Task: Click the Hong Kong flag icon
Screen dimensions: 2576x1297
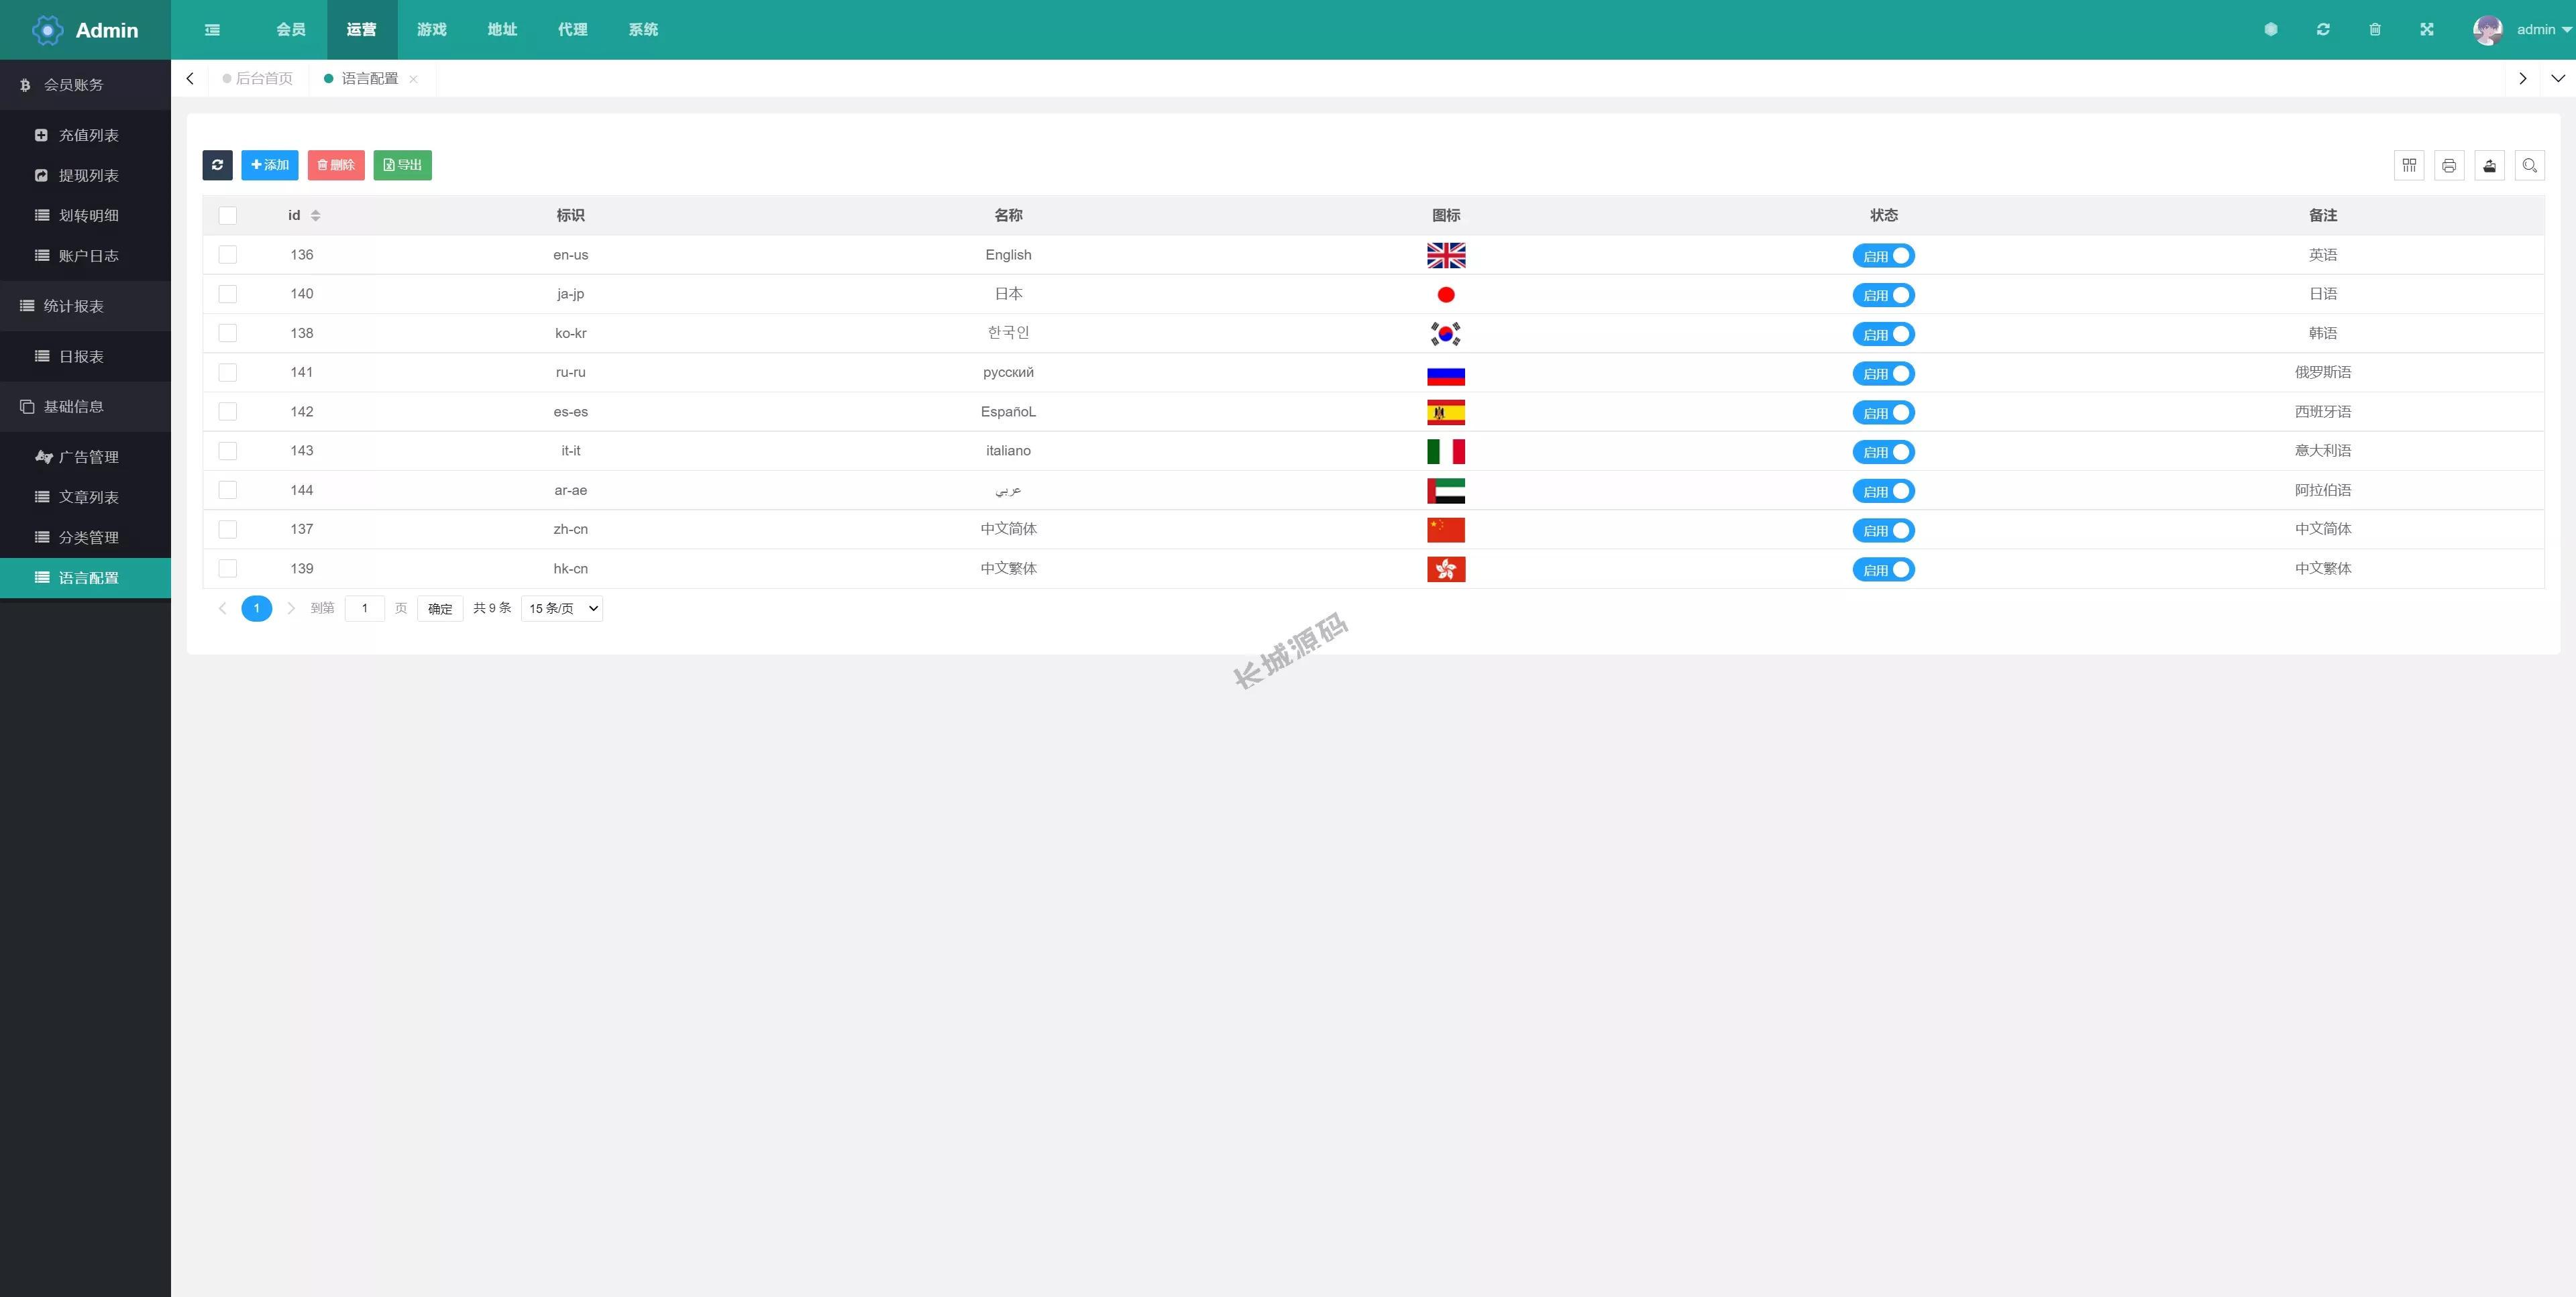Action: [1446, 569]
